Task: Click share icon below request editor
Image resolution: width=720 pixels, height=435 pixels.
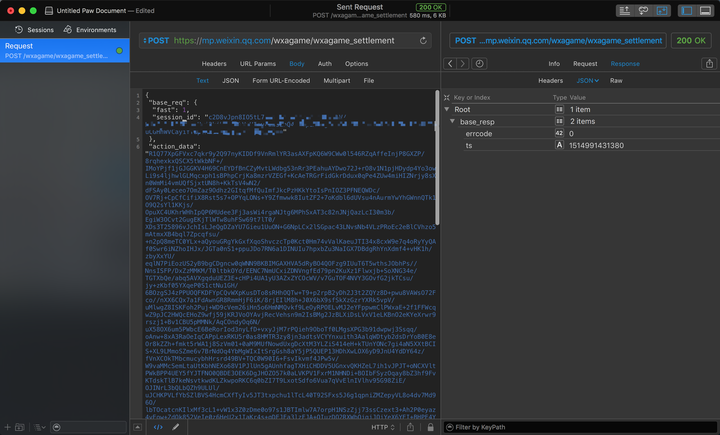Action: [x=410, y=427]
